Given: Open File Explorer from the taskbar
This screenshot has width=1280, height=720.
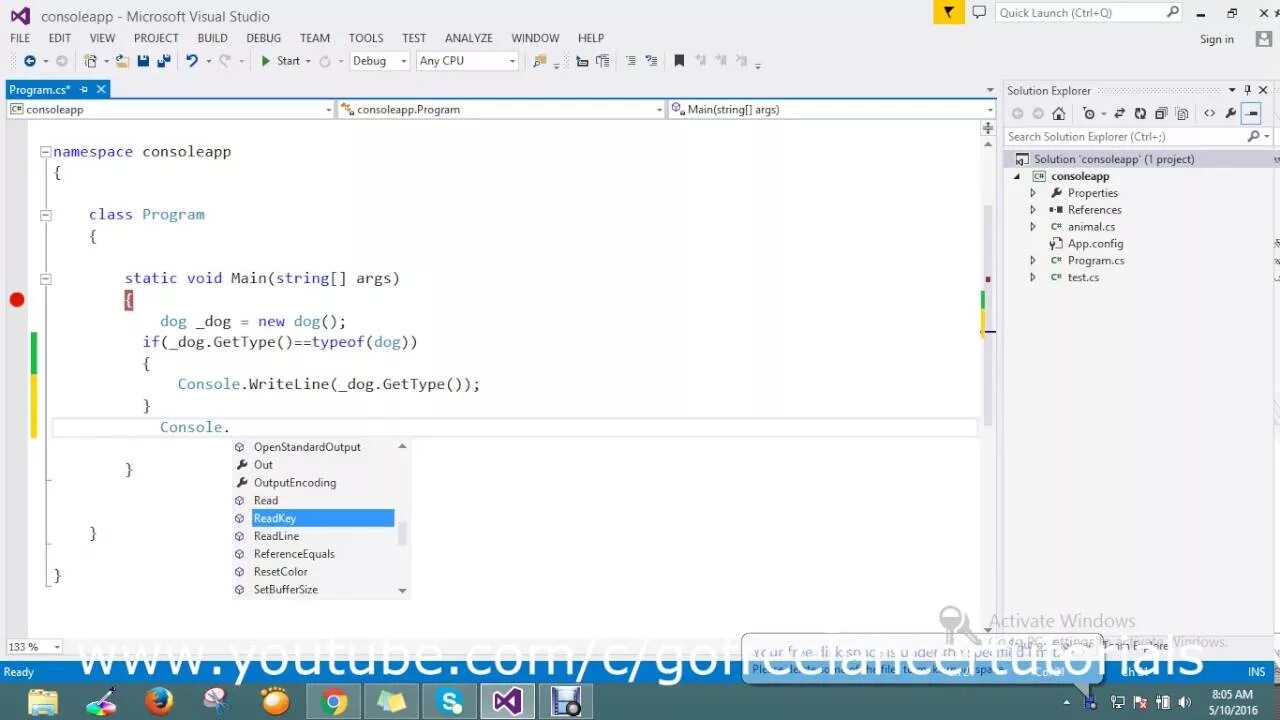Looking at the screenshot, I should [x=43, y=701].
